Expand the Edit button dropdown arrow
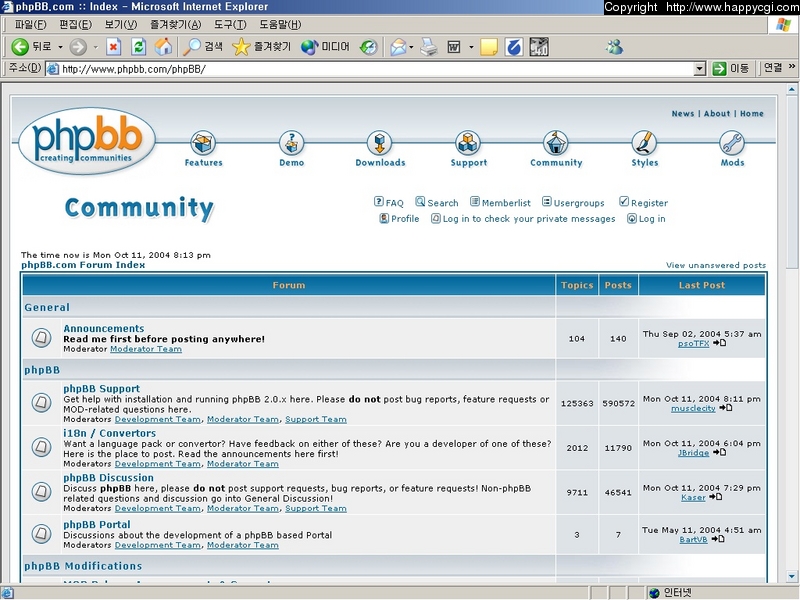The image size is (800, 600). 471,47
